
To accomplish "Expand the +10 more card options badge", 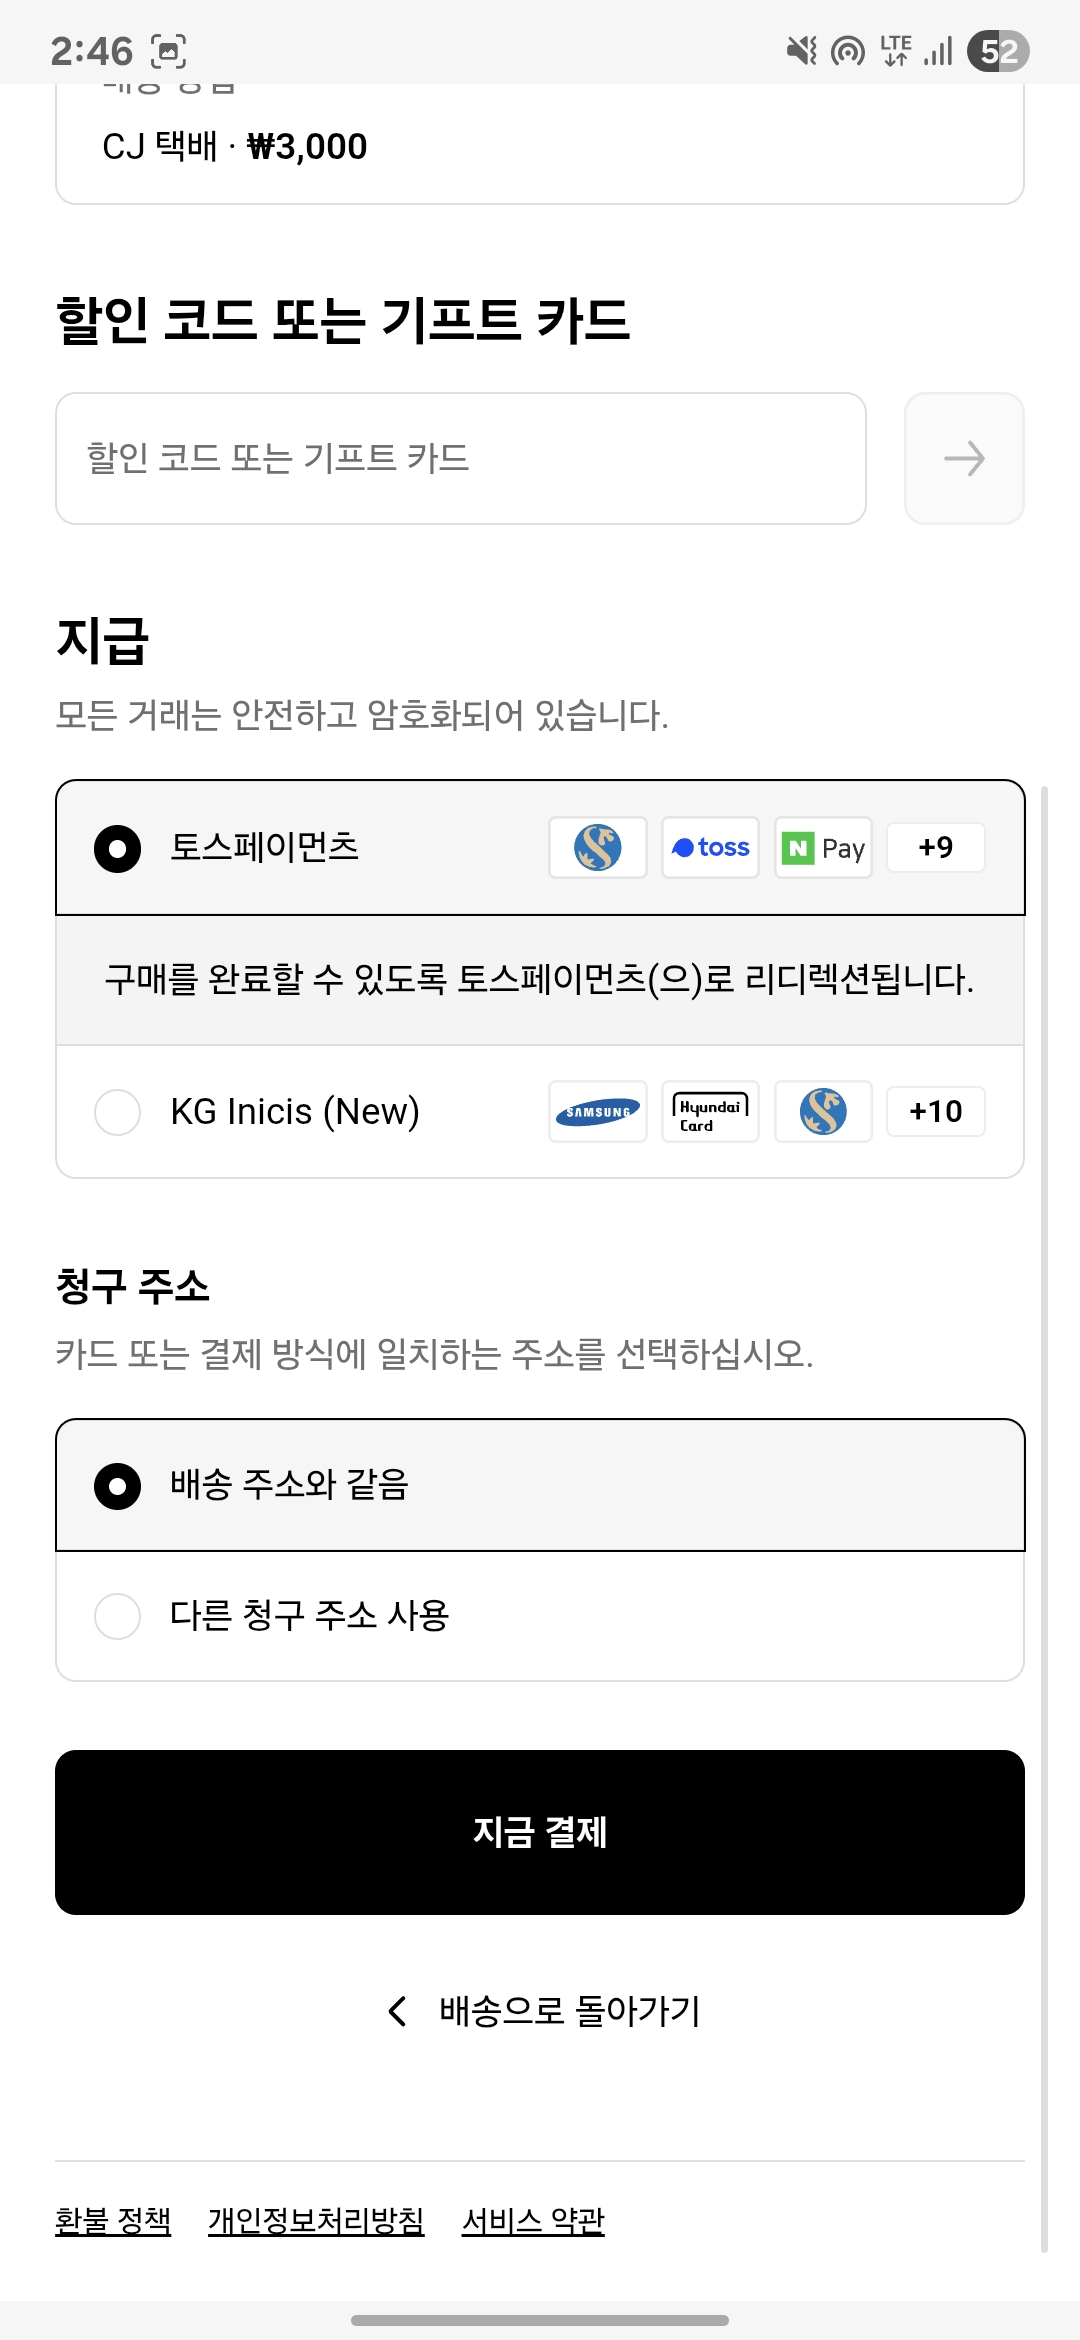I will (x=936, y=1111).
